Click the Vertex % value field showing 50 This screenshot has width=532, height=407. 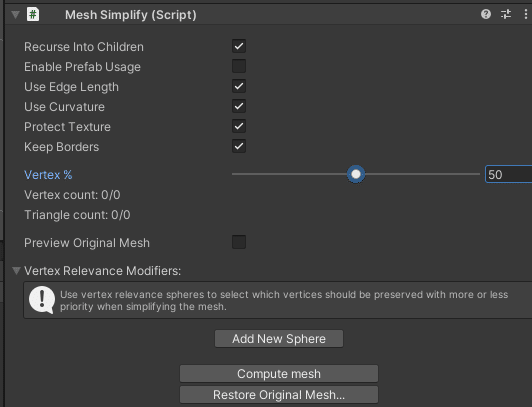pyautogui.click(x=509, y=174)
